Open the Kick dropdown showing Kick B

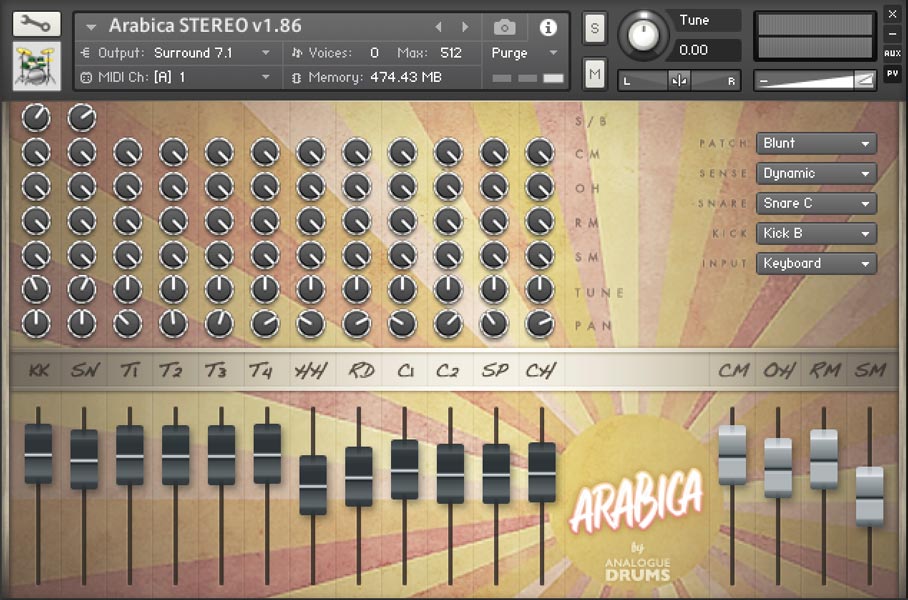[x=816, y=233]
